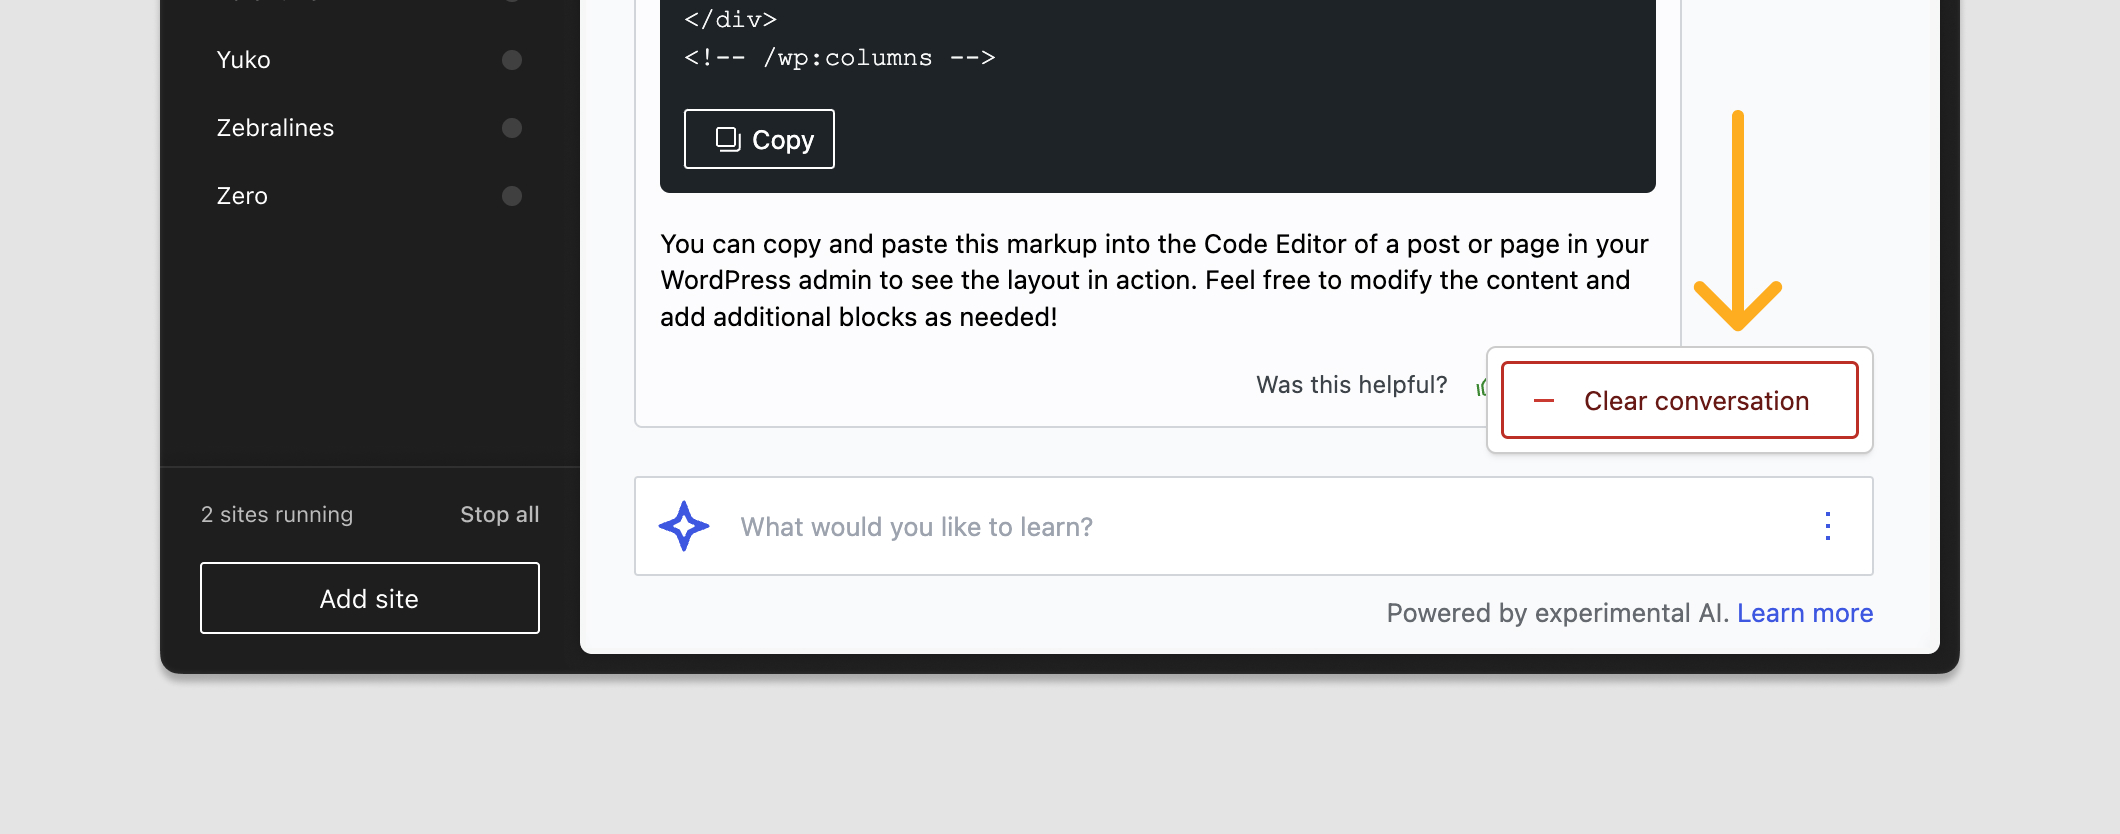
Task: Toggle the Zero site running indicator
Action: tap(512, 195)
